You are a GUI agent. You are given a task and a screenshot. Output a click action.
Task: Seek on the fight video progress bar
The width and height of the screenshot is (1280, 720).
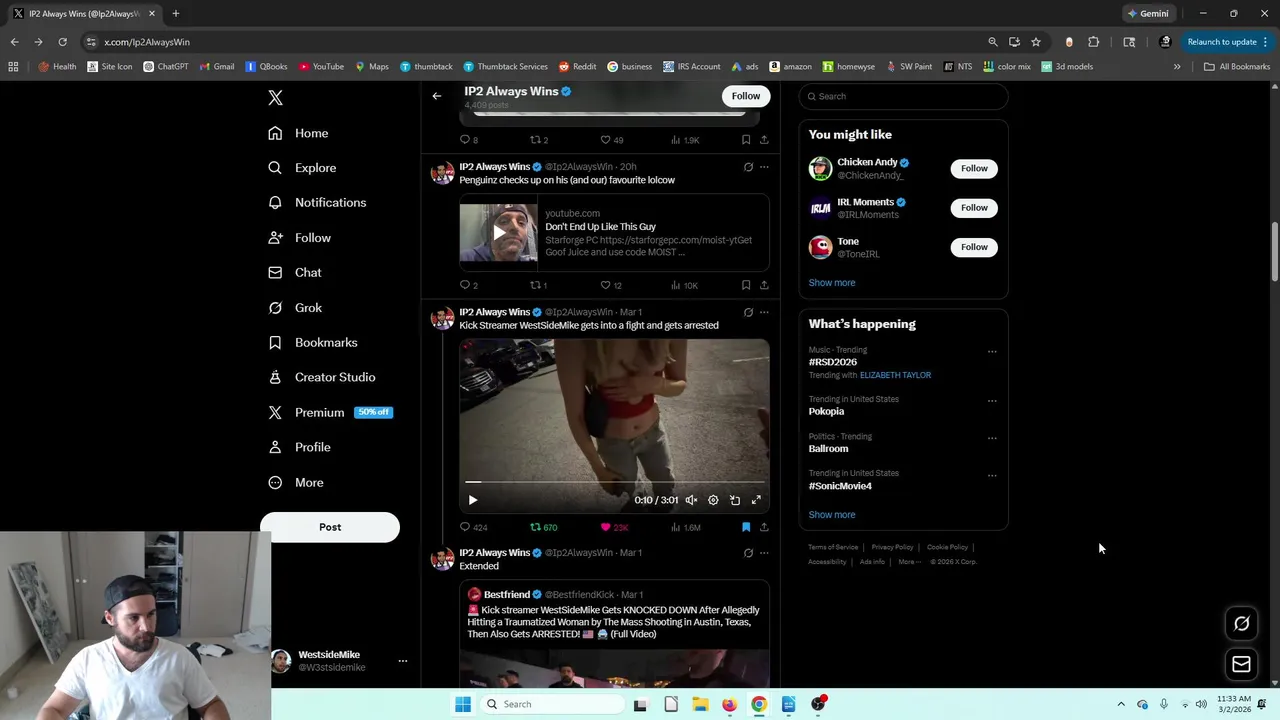coord(614,482)
